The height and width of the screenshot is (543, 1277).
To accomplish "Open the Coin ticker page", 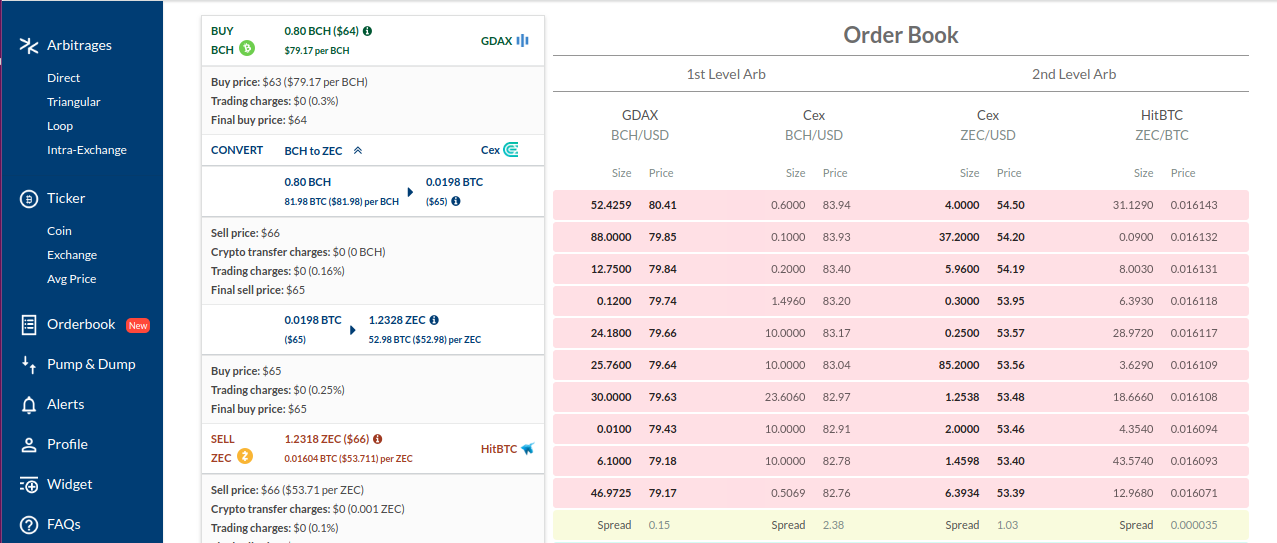I will tap(59, 231).
